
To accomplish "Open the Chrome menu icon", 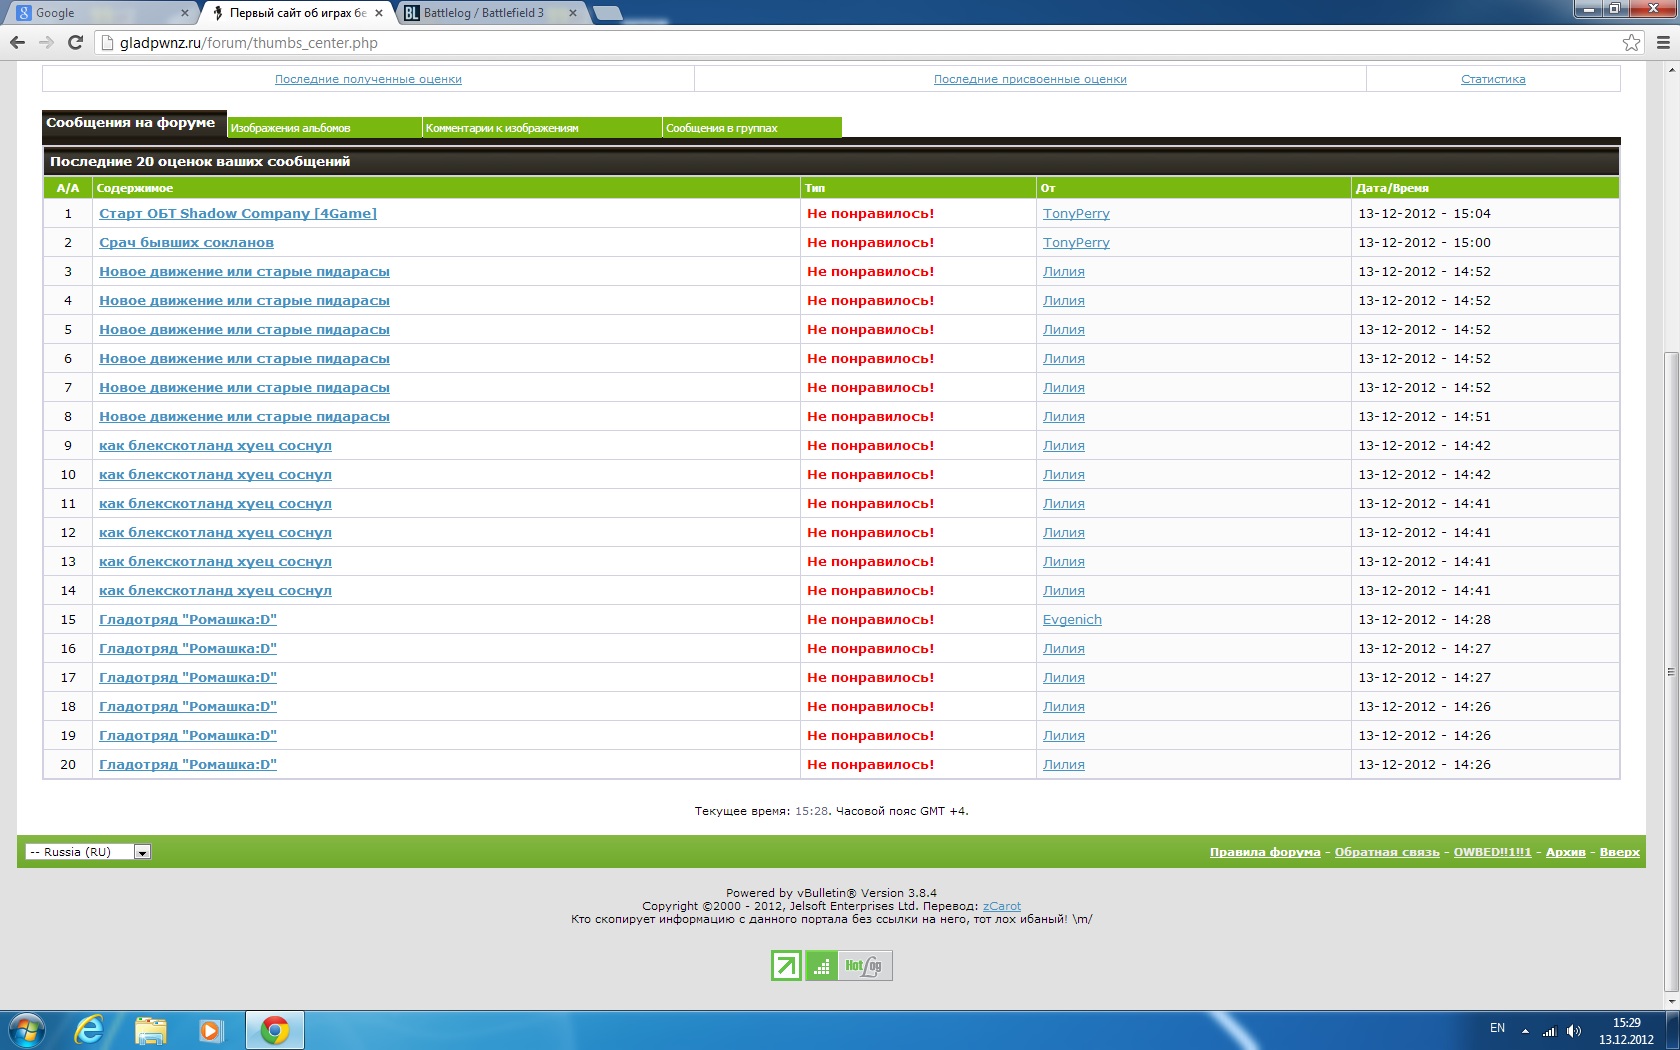I will (1663, 42).
